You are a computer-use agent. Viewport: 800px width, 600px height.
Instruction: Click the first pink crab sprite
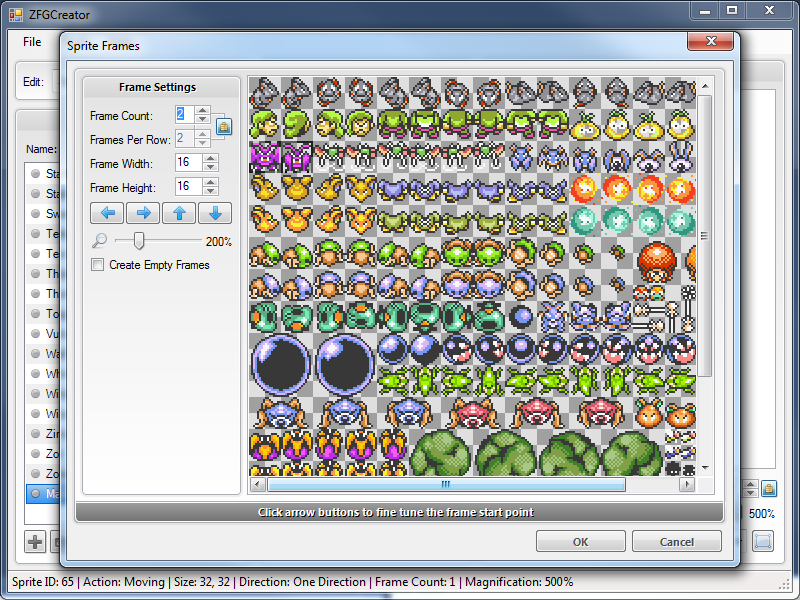(x=472, y=413)
